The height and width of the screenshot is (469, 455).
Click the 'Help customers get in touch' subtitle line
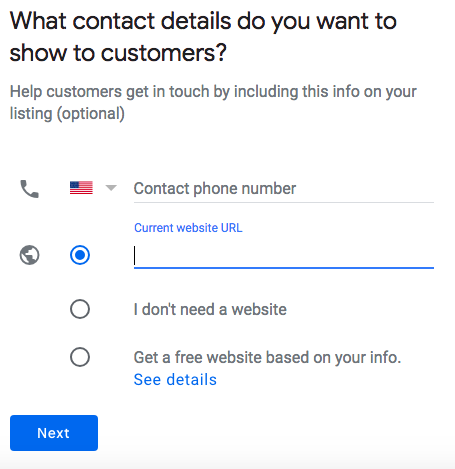pyautogui.click(x=213, y=92)
